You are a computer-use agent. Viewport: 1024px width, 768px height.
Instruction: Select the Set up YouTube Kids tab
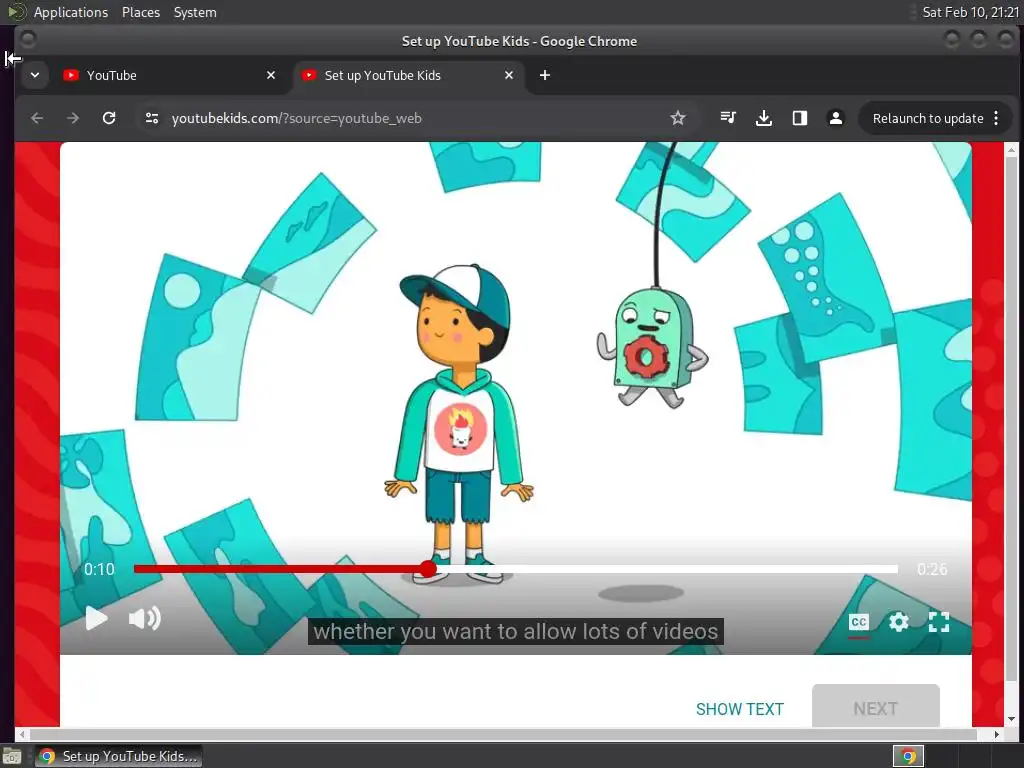[409, 75]
